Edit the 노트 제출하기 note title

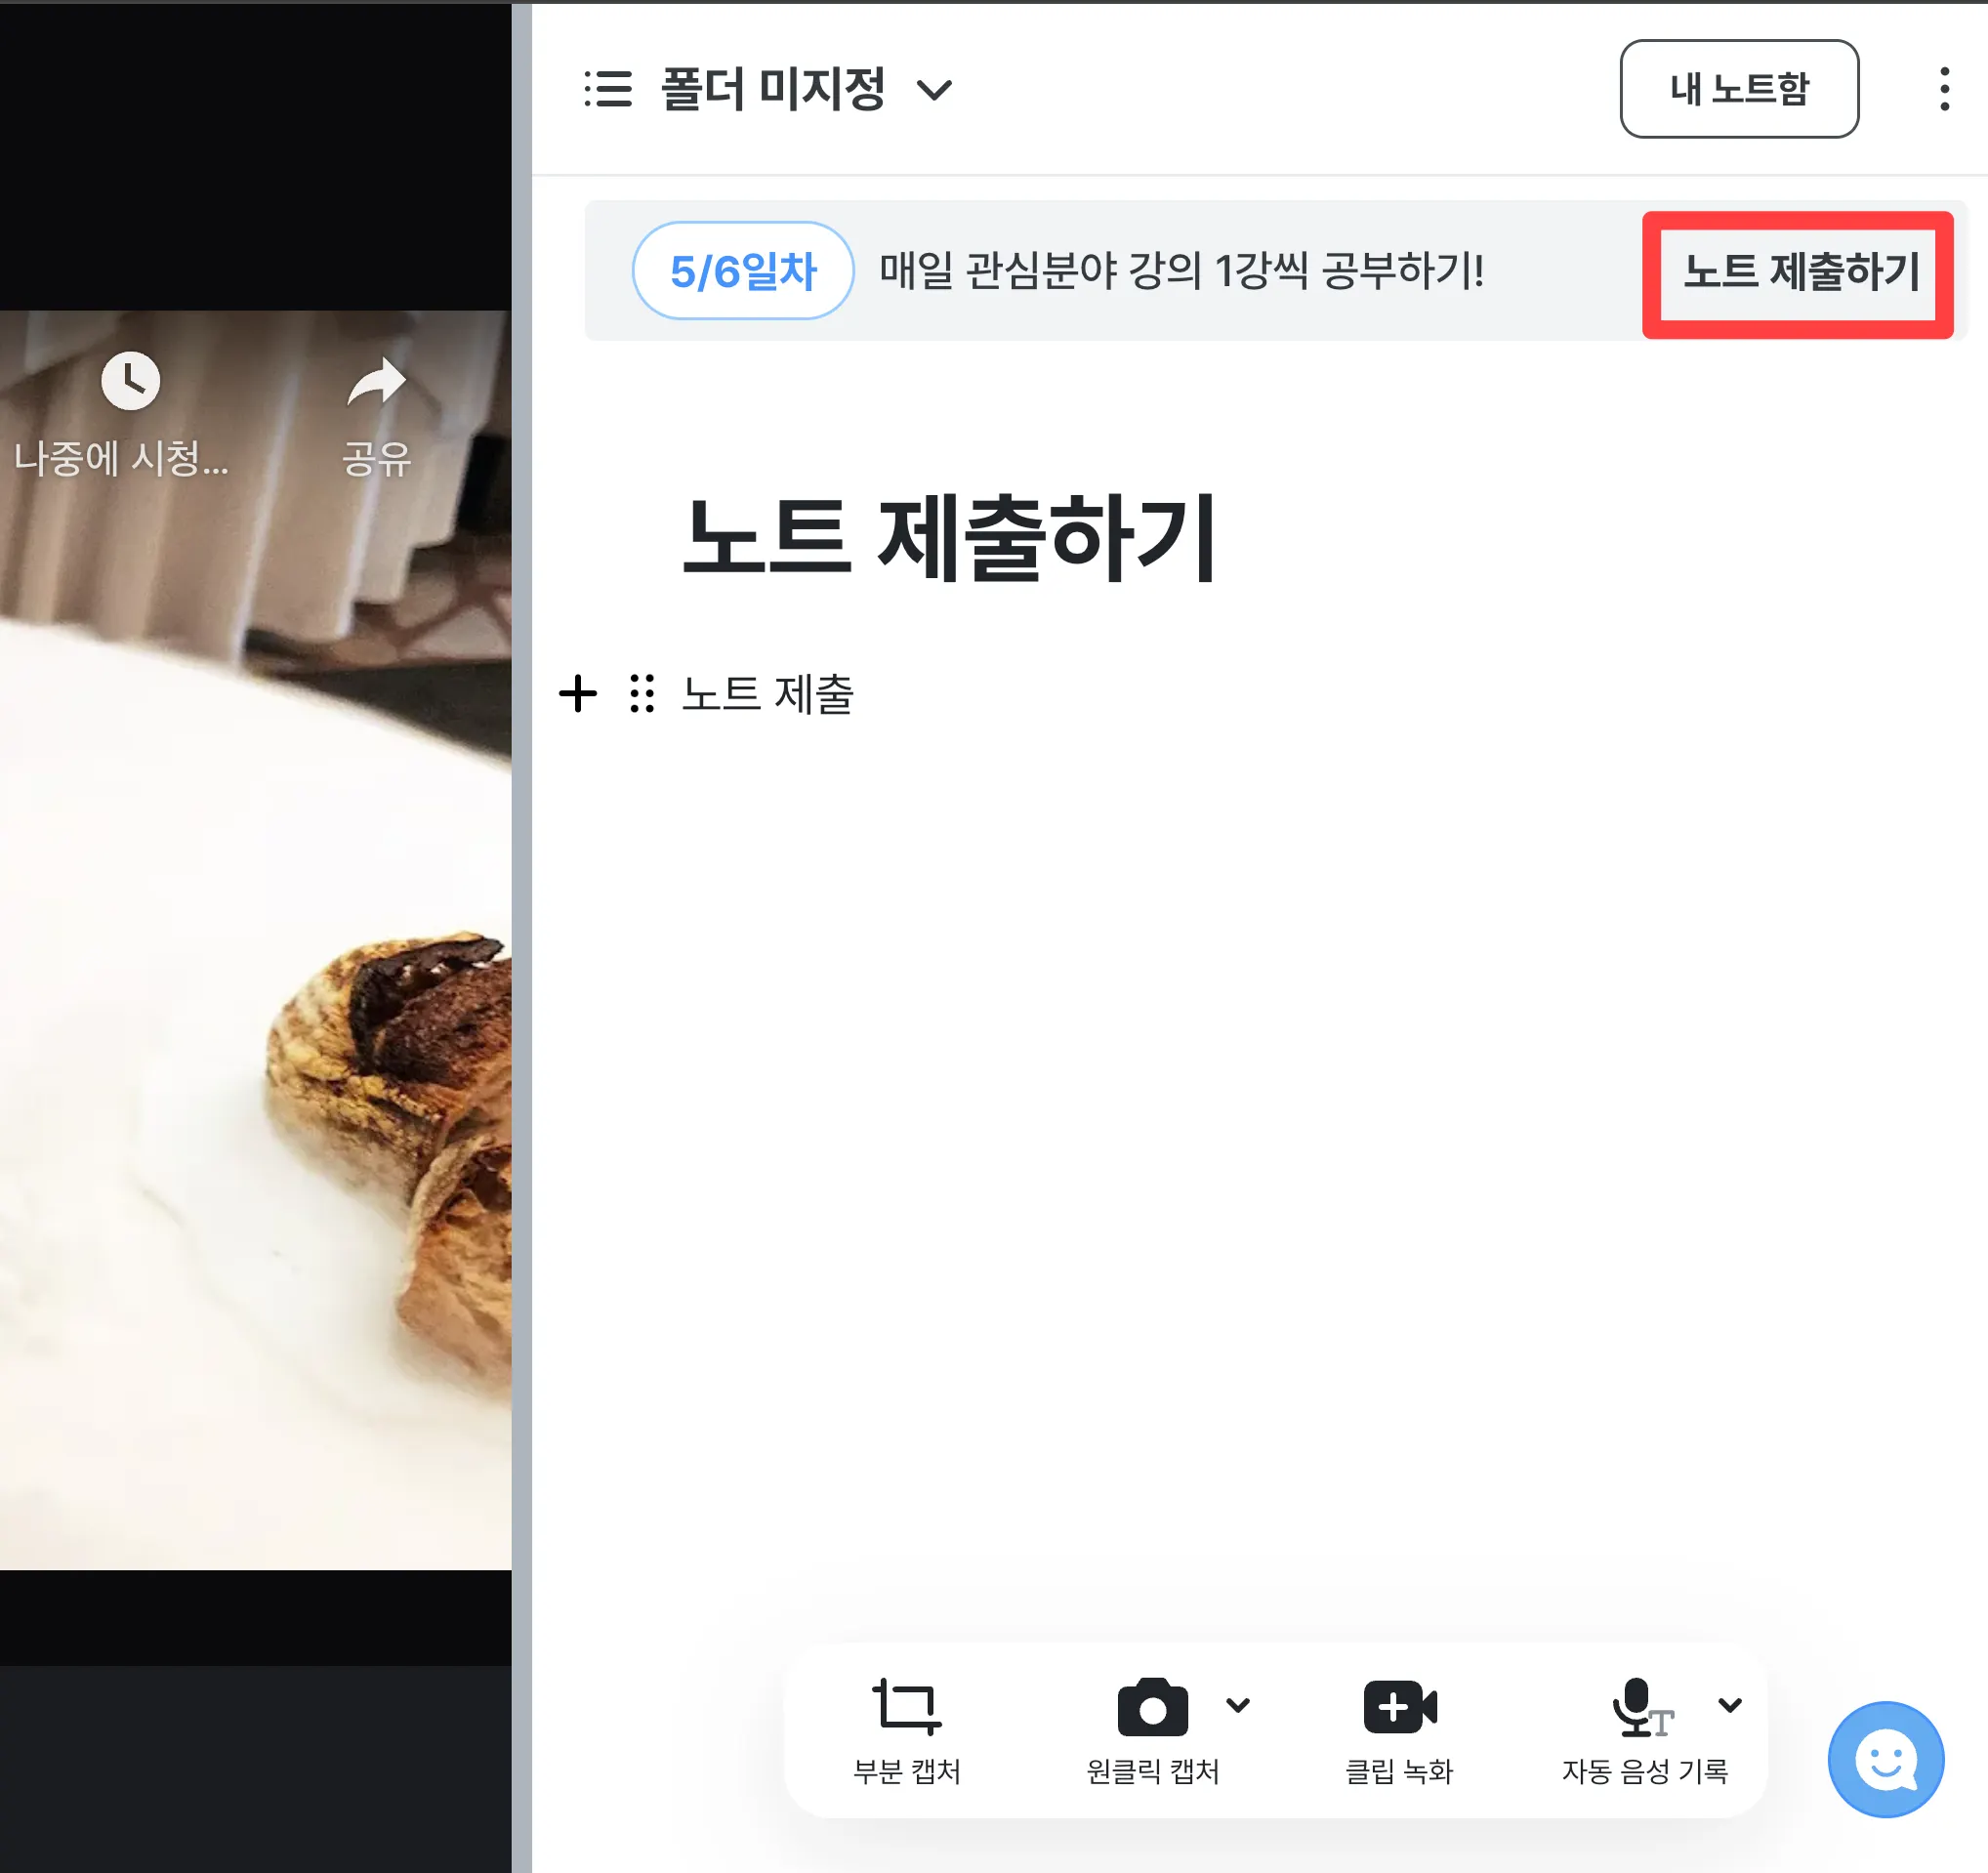point(948,538)
